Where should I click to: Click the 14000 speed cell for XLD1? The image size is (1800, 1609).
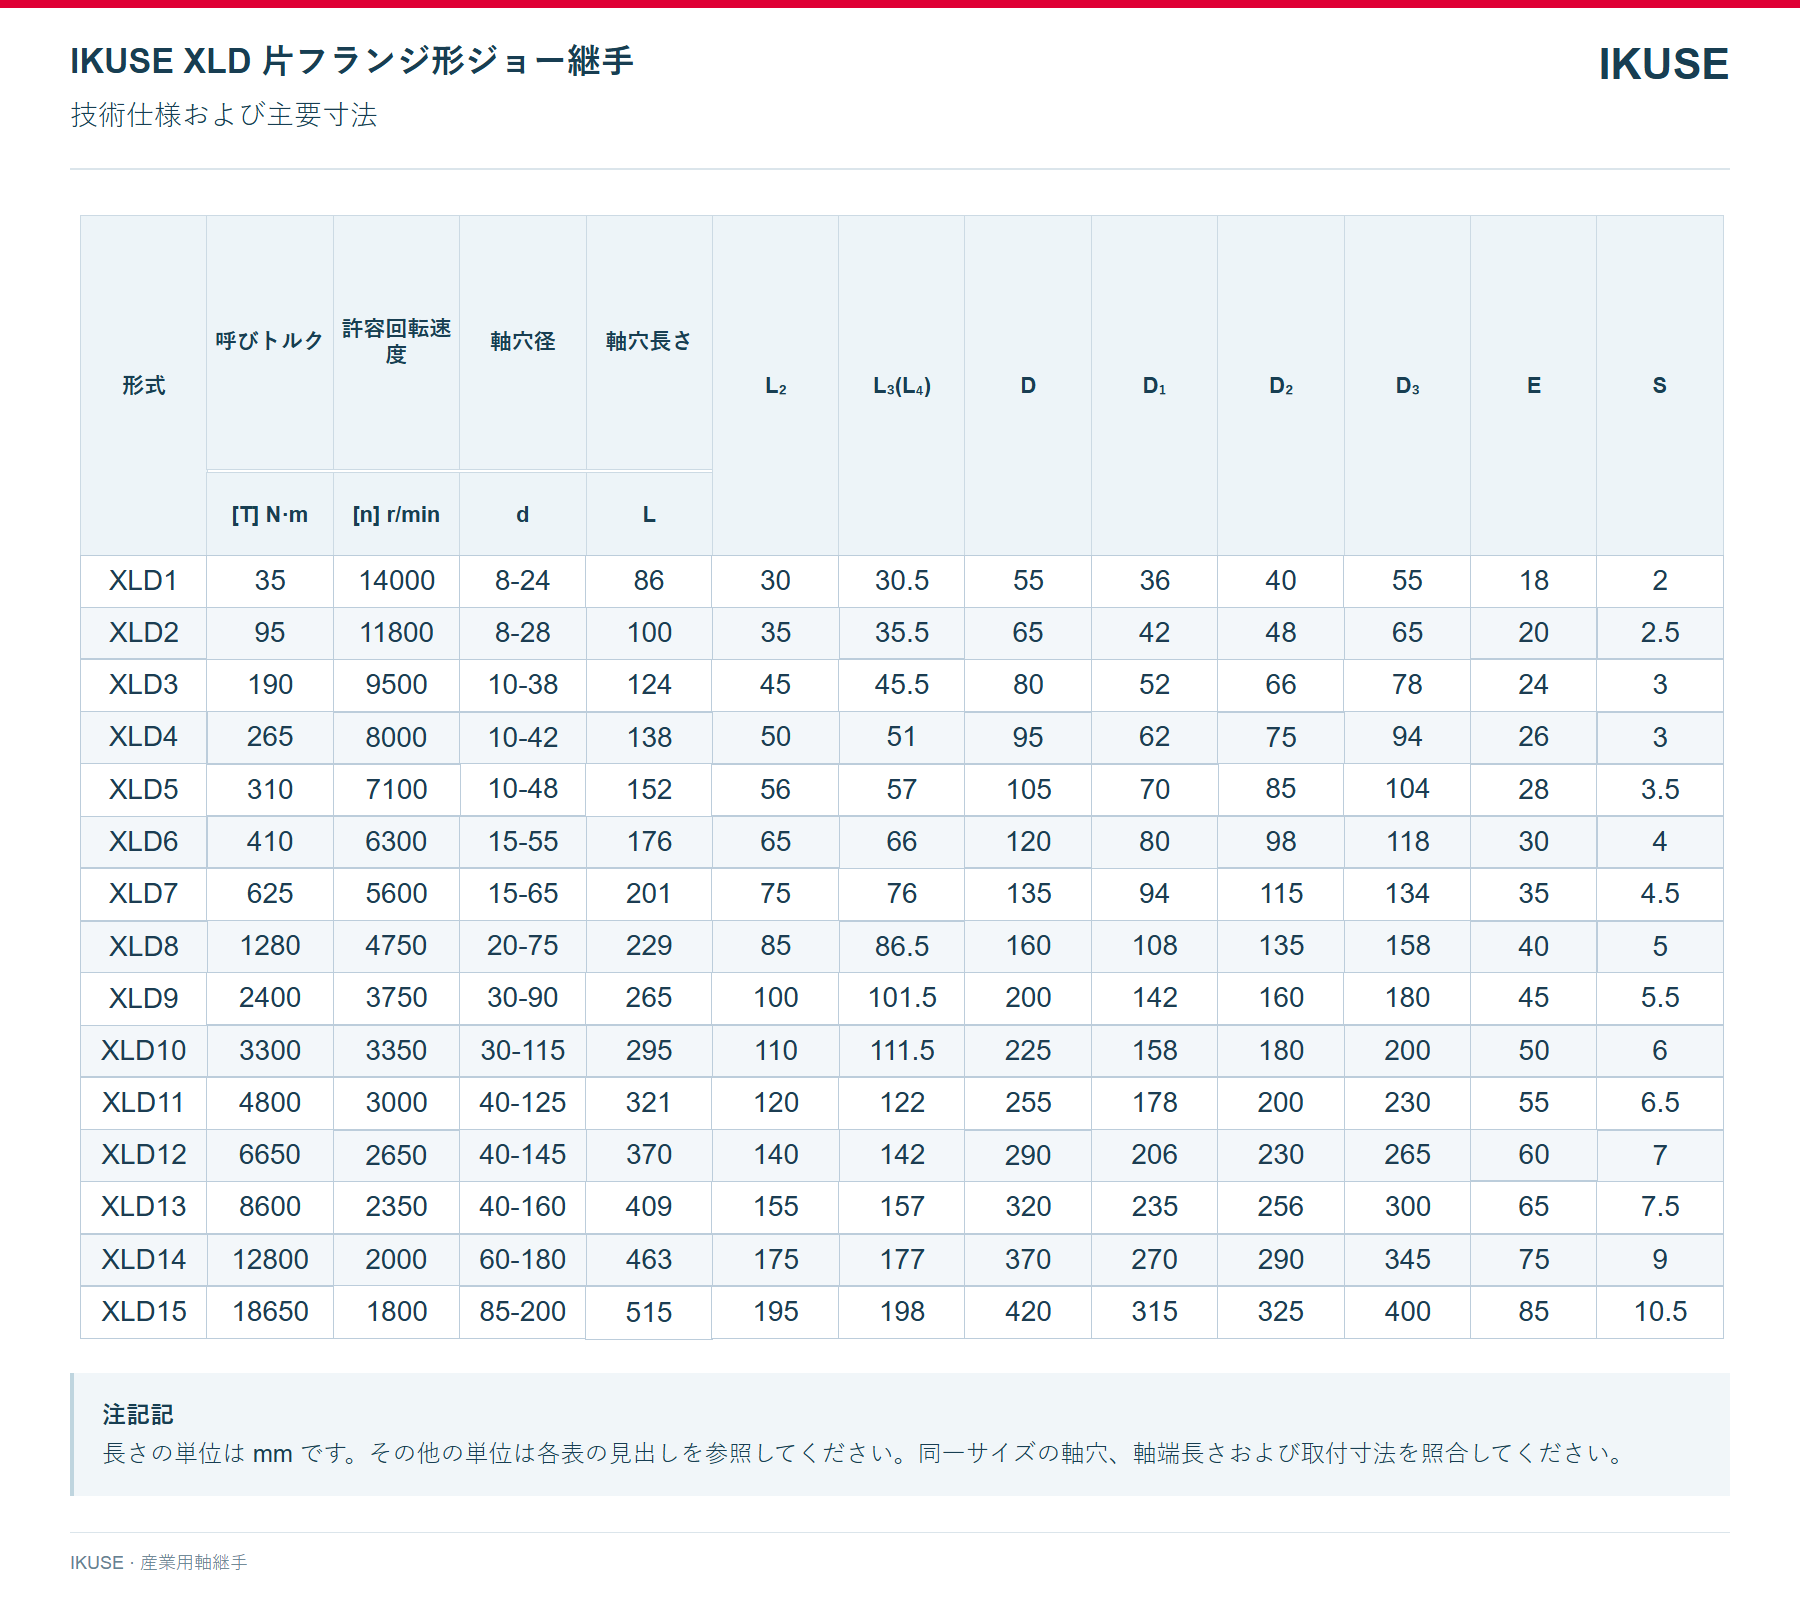pos(396,581)
